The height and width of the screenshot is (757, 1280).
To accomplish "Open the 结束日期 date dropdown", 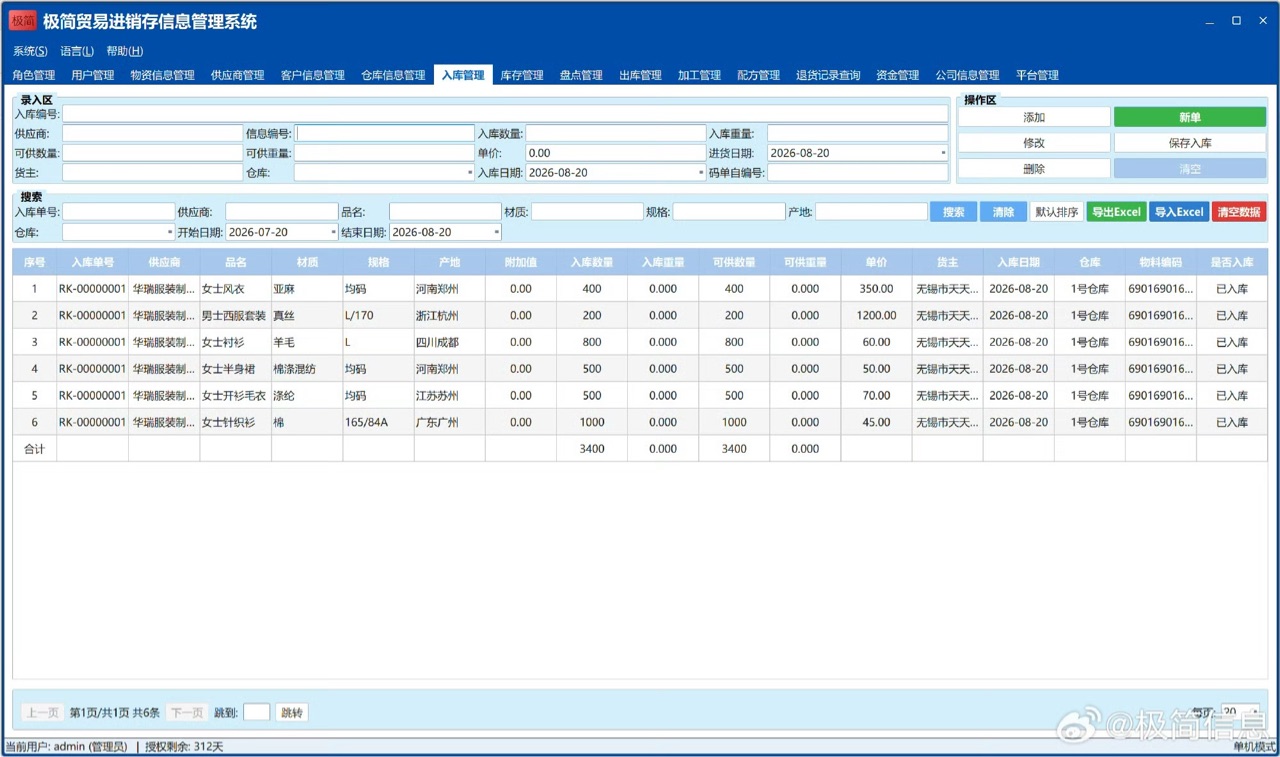I will pyautogui.click(x=496, y=232).
